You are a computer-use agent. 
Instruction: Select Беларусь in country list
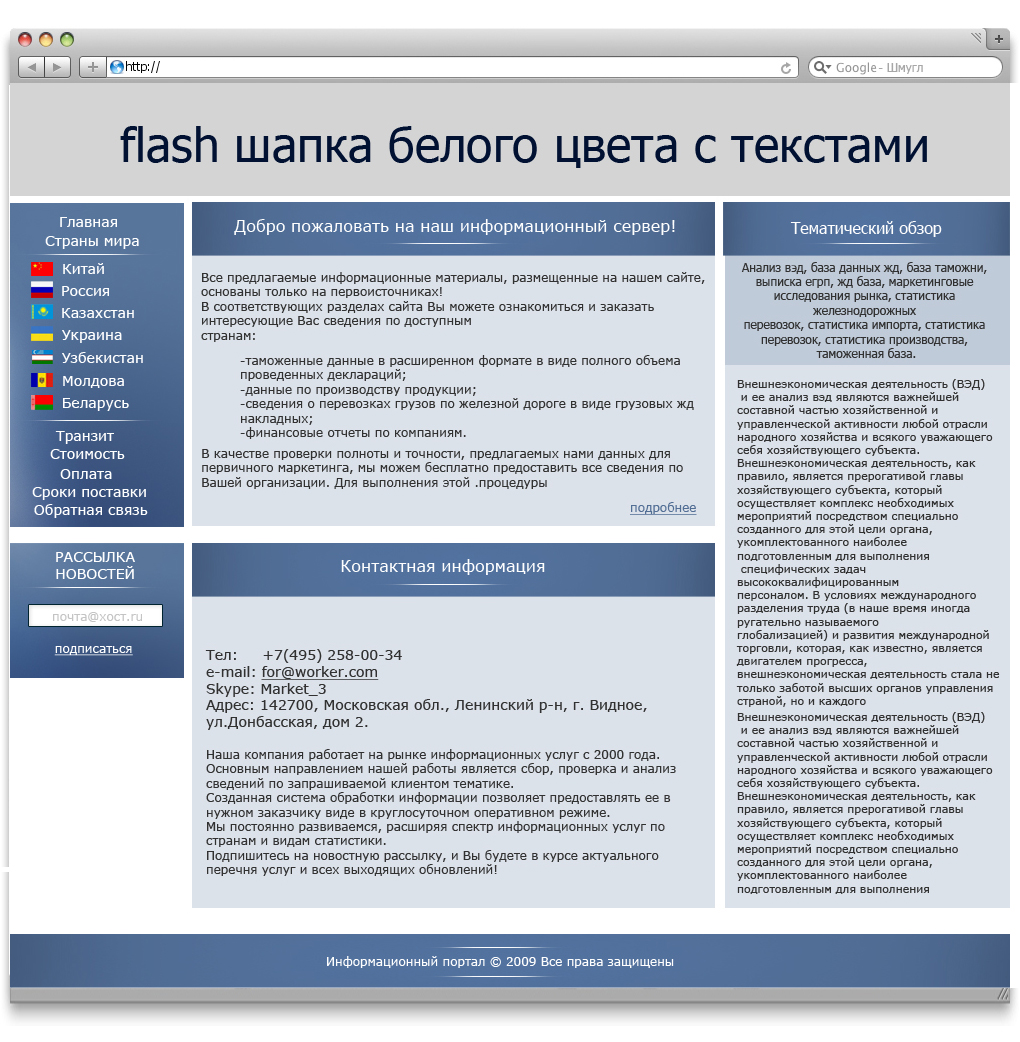coord(95,403)
